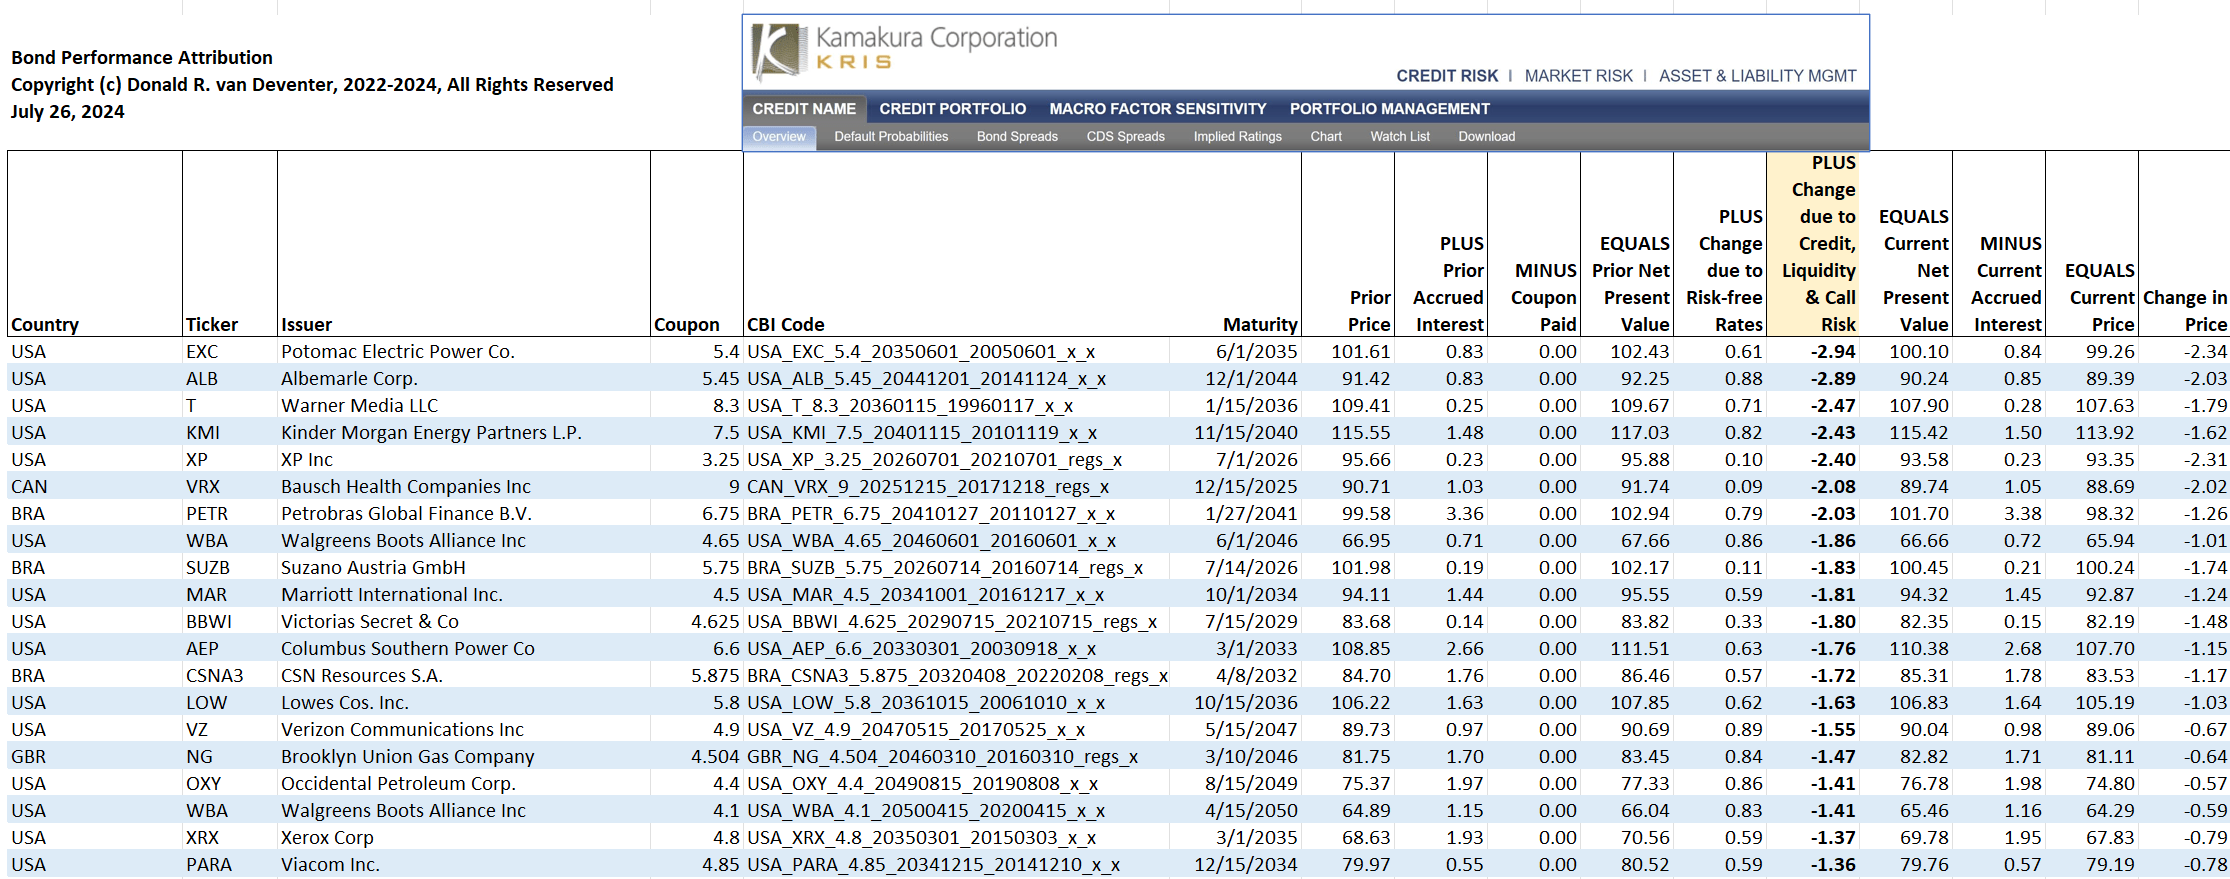This screenshot has width=2230, height=879.
Task: Click the prior price value 115.55
Action: (x=1360, y=433)
